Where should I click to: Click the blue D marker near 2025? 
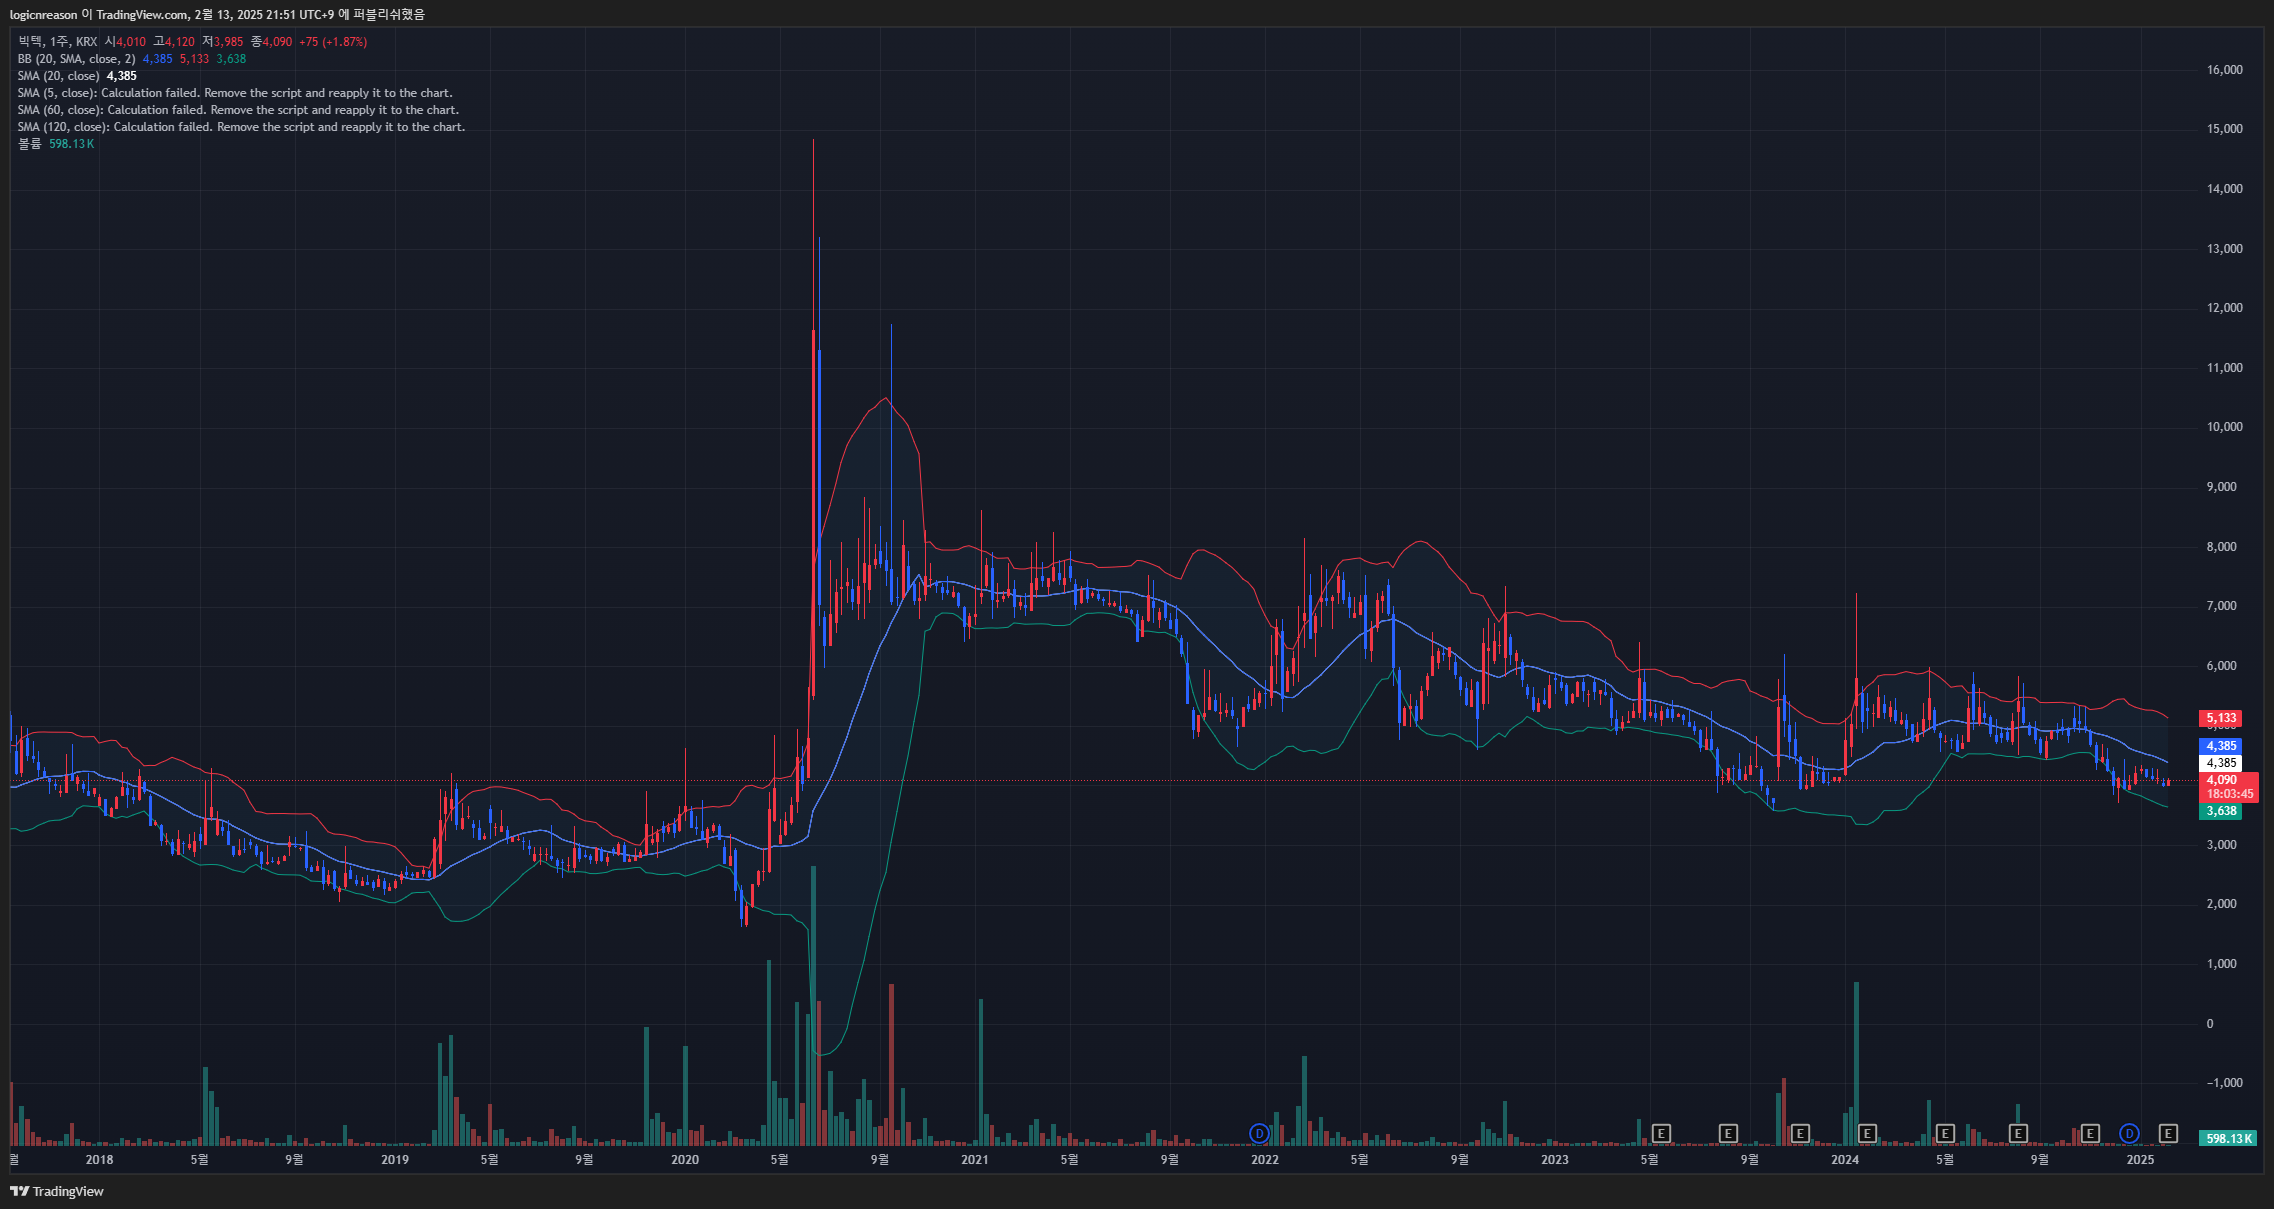coord(2129,1133)
